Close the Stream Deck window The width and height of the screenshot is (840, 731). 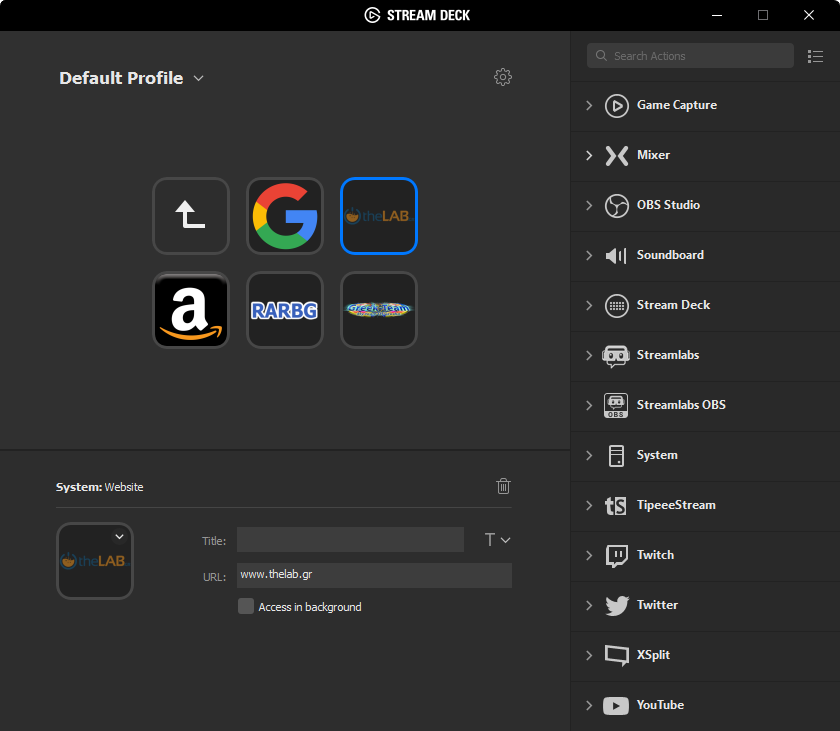click(809, 15)
